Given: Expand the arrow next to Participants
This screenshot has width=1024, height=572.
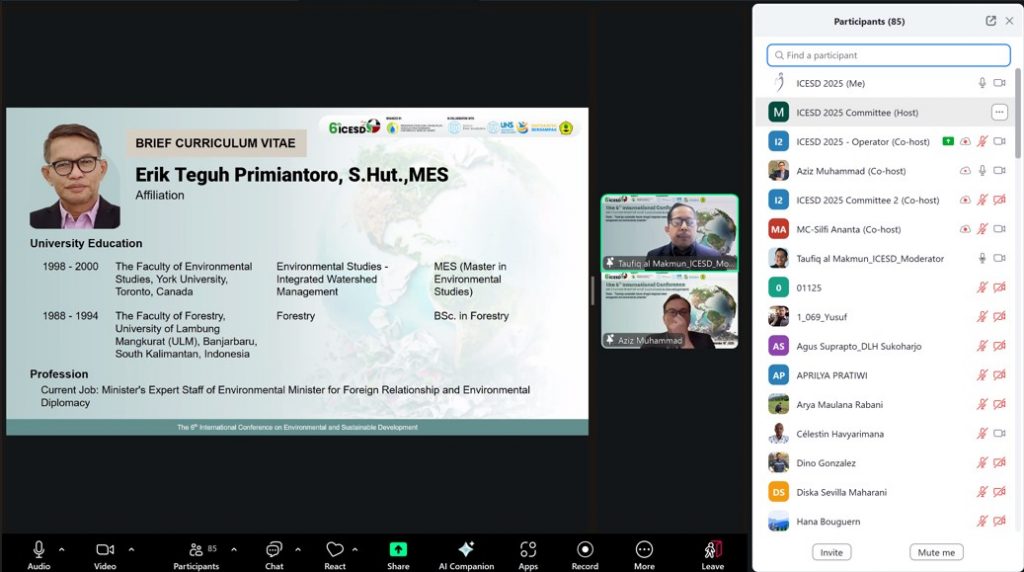Looking at the screenshot, I should pos(234,549).
